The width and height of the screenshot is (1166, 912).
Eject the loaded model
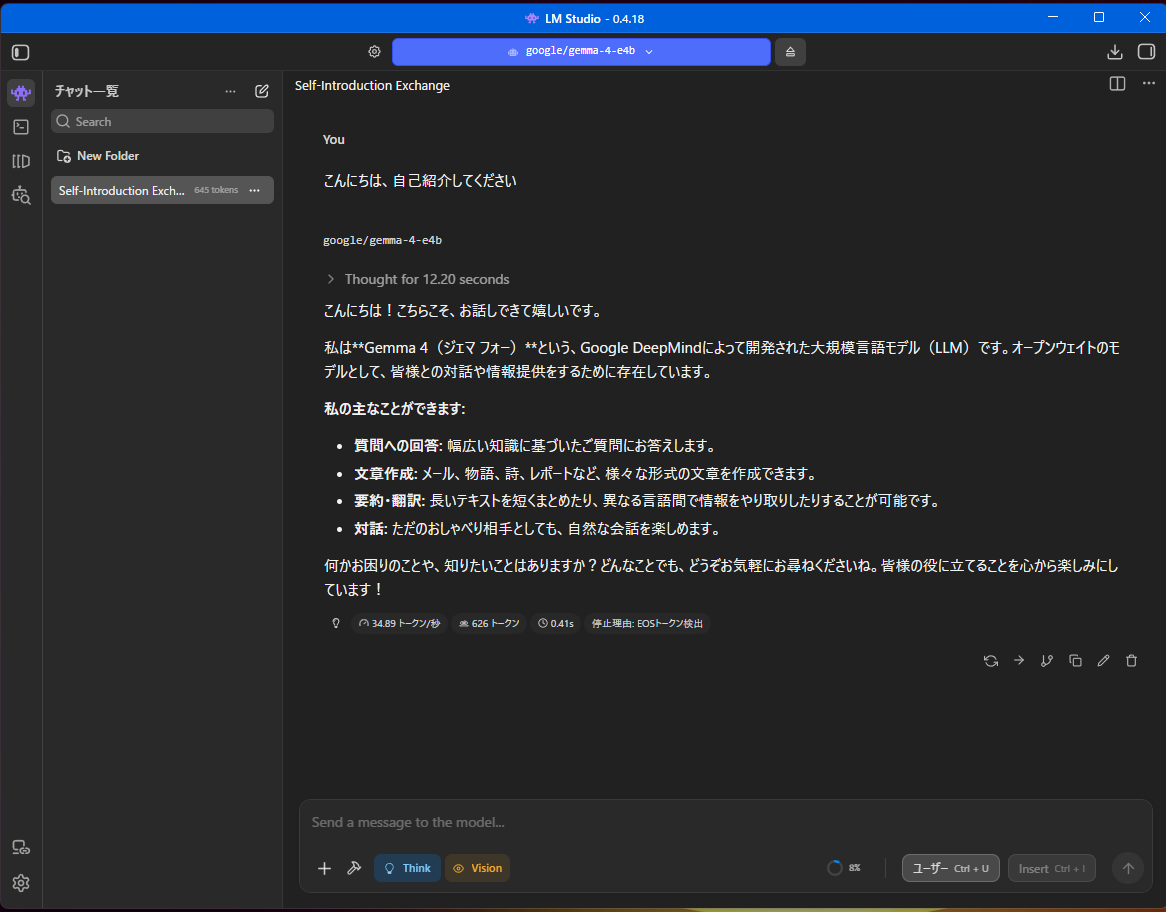pyautogui.click(x=790, y=52)
